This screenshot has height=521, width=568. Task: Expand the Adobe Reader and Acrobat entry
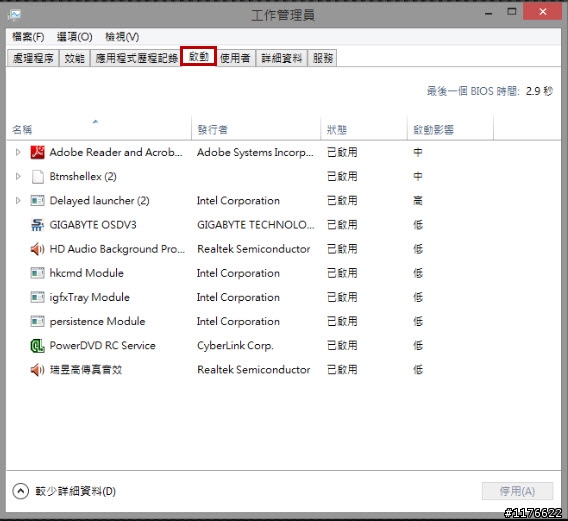[18, 152]
